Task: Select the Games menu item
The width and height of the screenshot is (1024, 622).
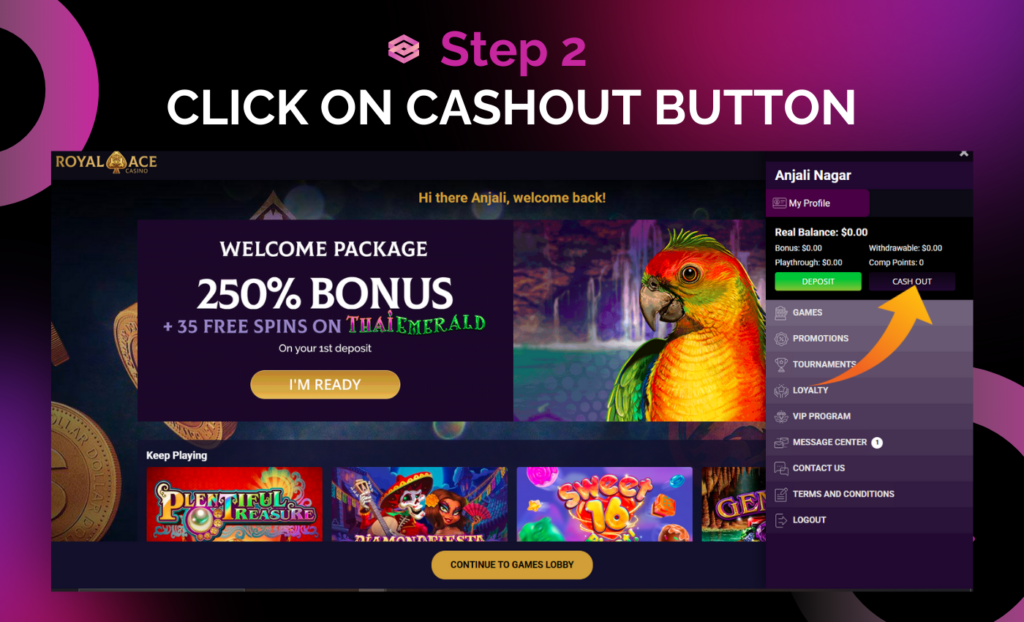Action: [869, 313]
